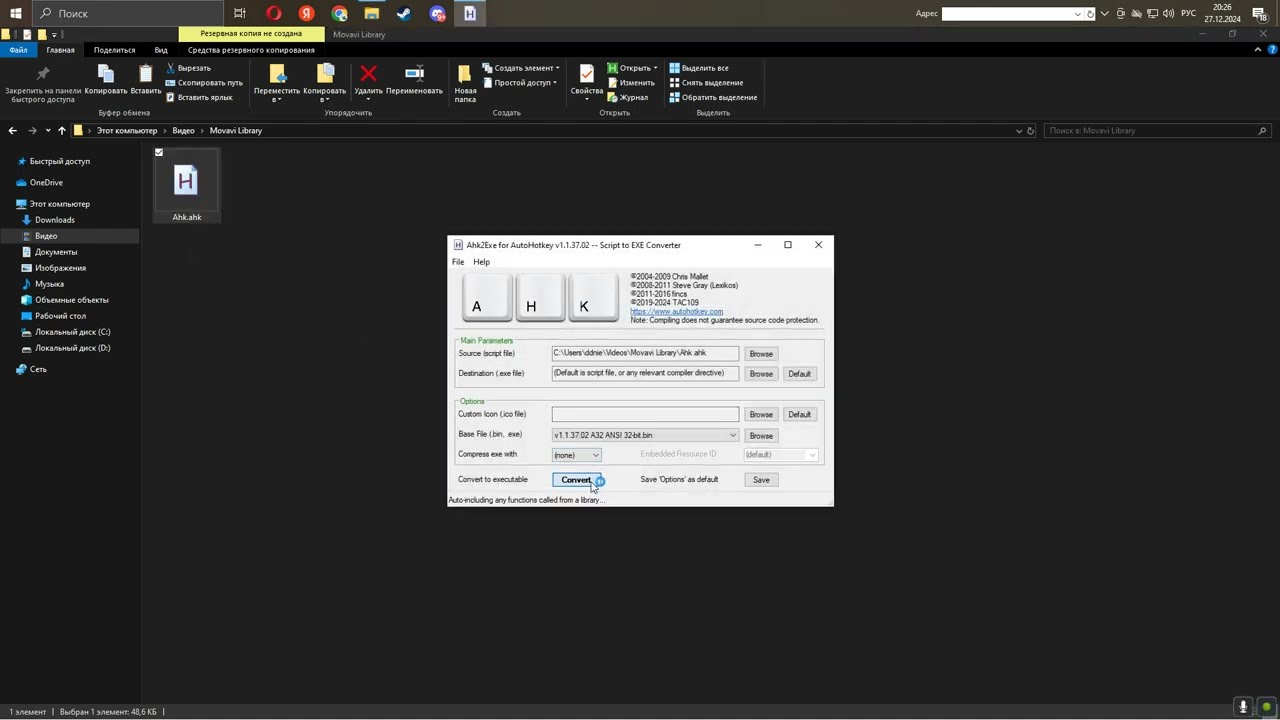This screenshot has height=720, width=1280.
Task: Click Default next to Custom Icon
Action: tap(799, 414)
